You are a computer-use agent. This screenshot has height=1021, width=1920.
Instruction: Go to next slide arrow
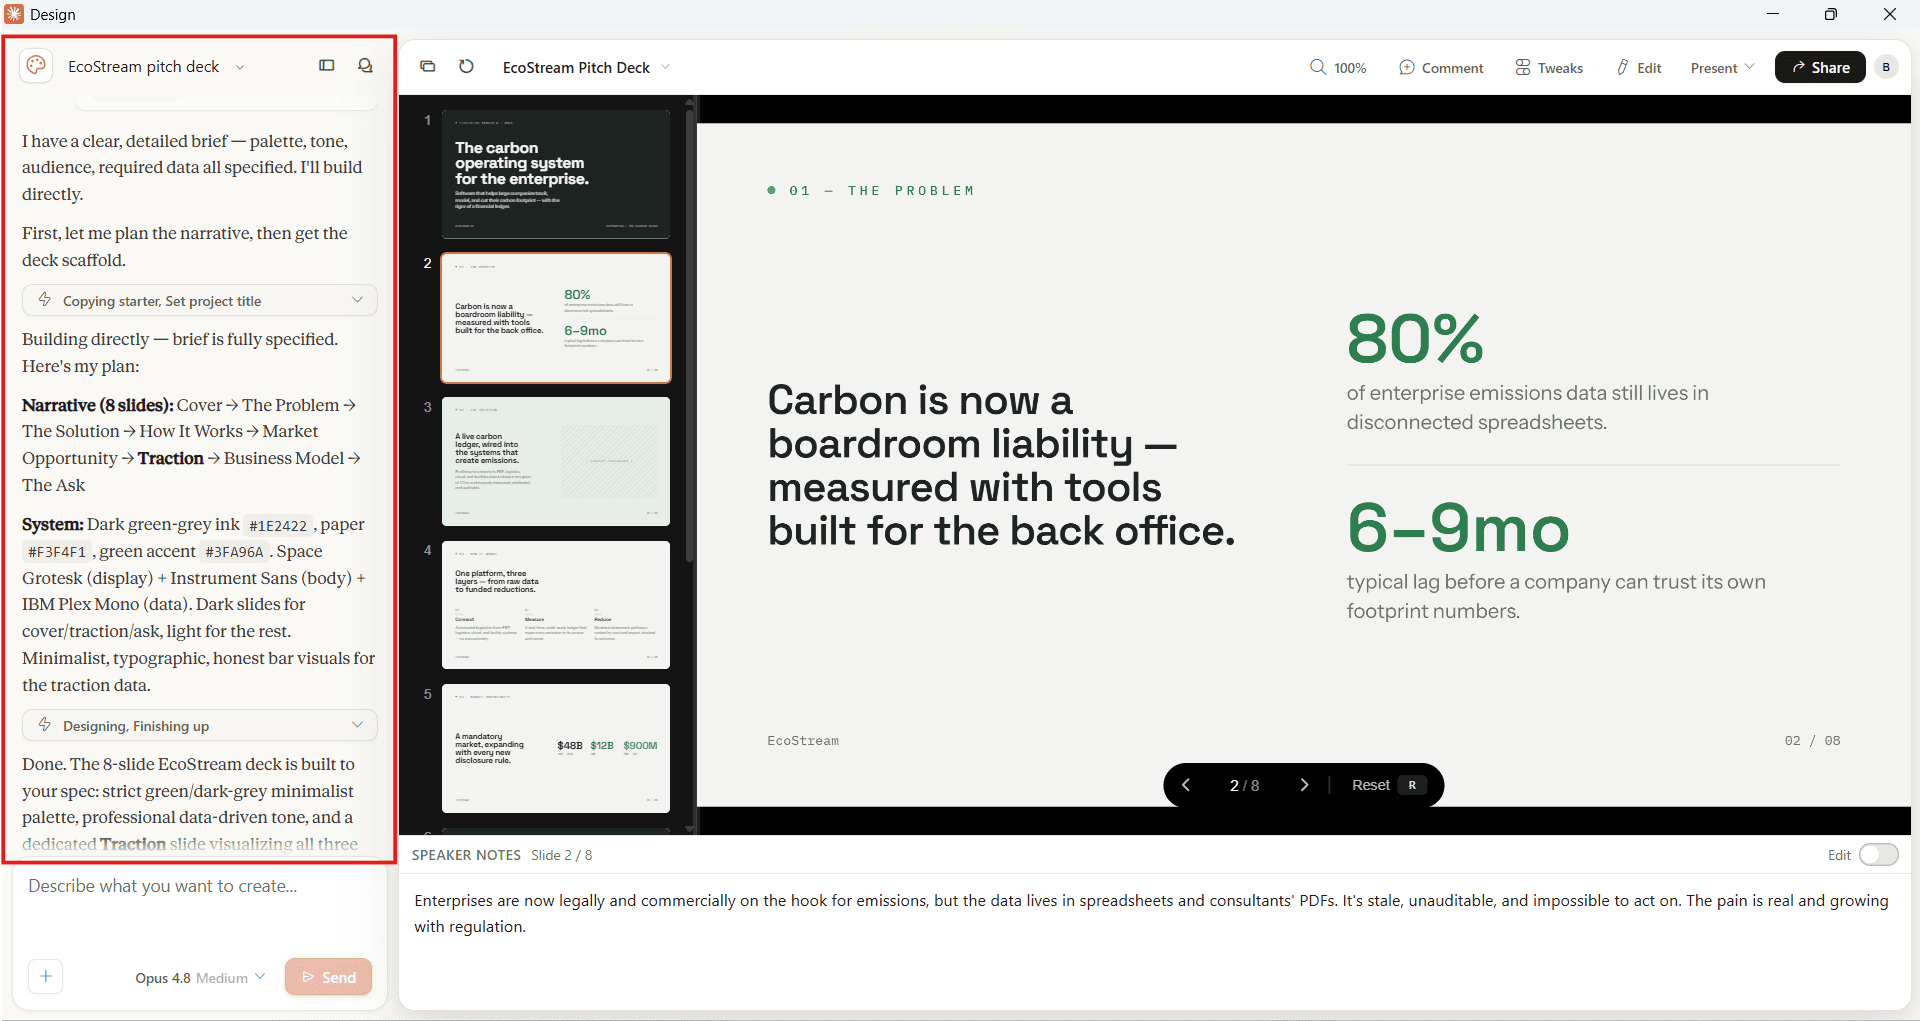tap(1304, 785)
